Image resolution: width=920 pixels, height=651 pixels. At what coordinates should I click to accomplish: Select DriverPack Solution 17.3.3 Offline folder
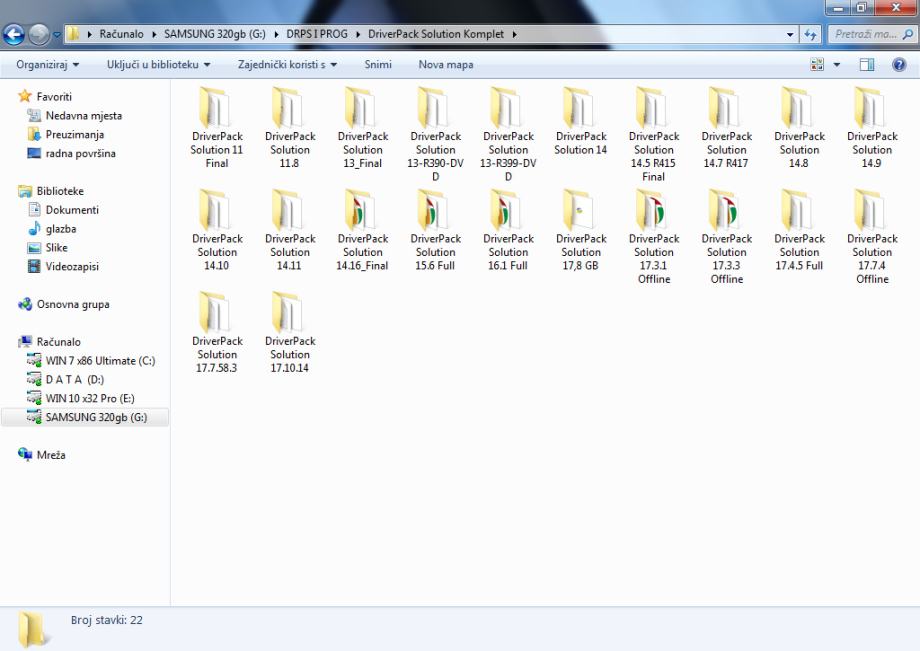[x=726, y=236]
